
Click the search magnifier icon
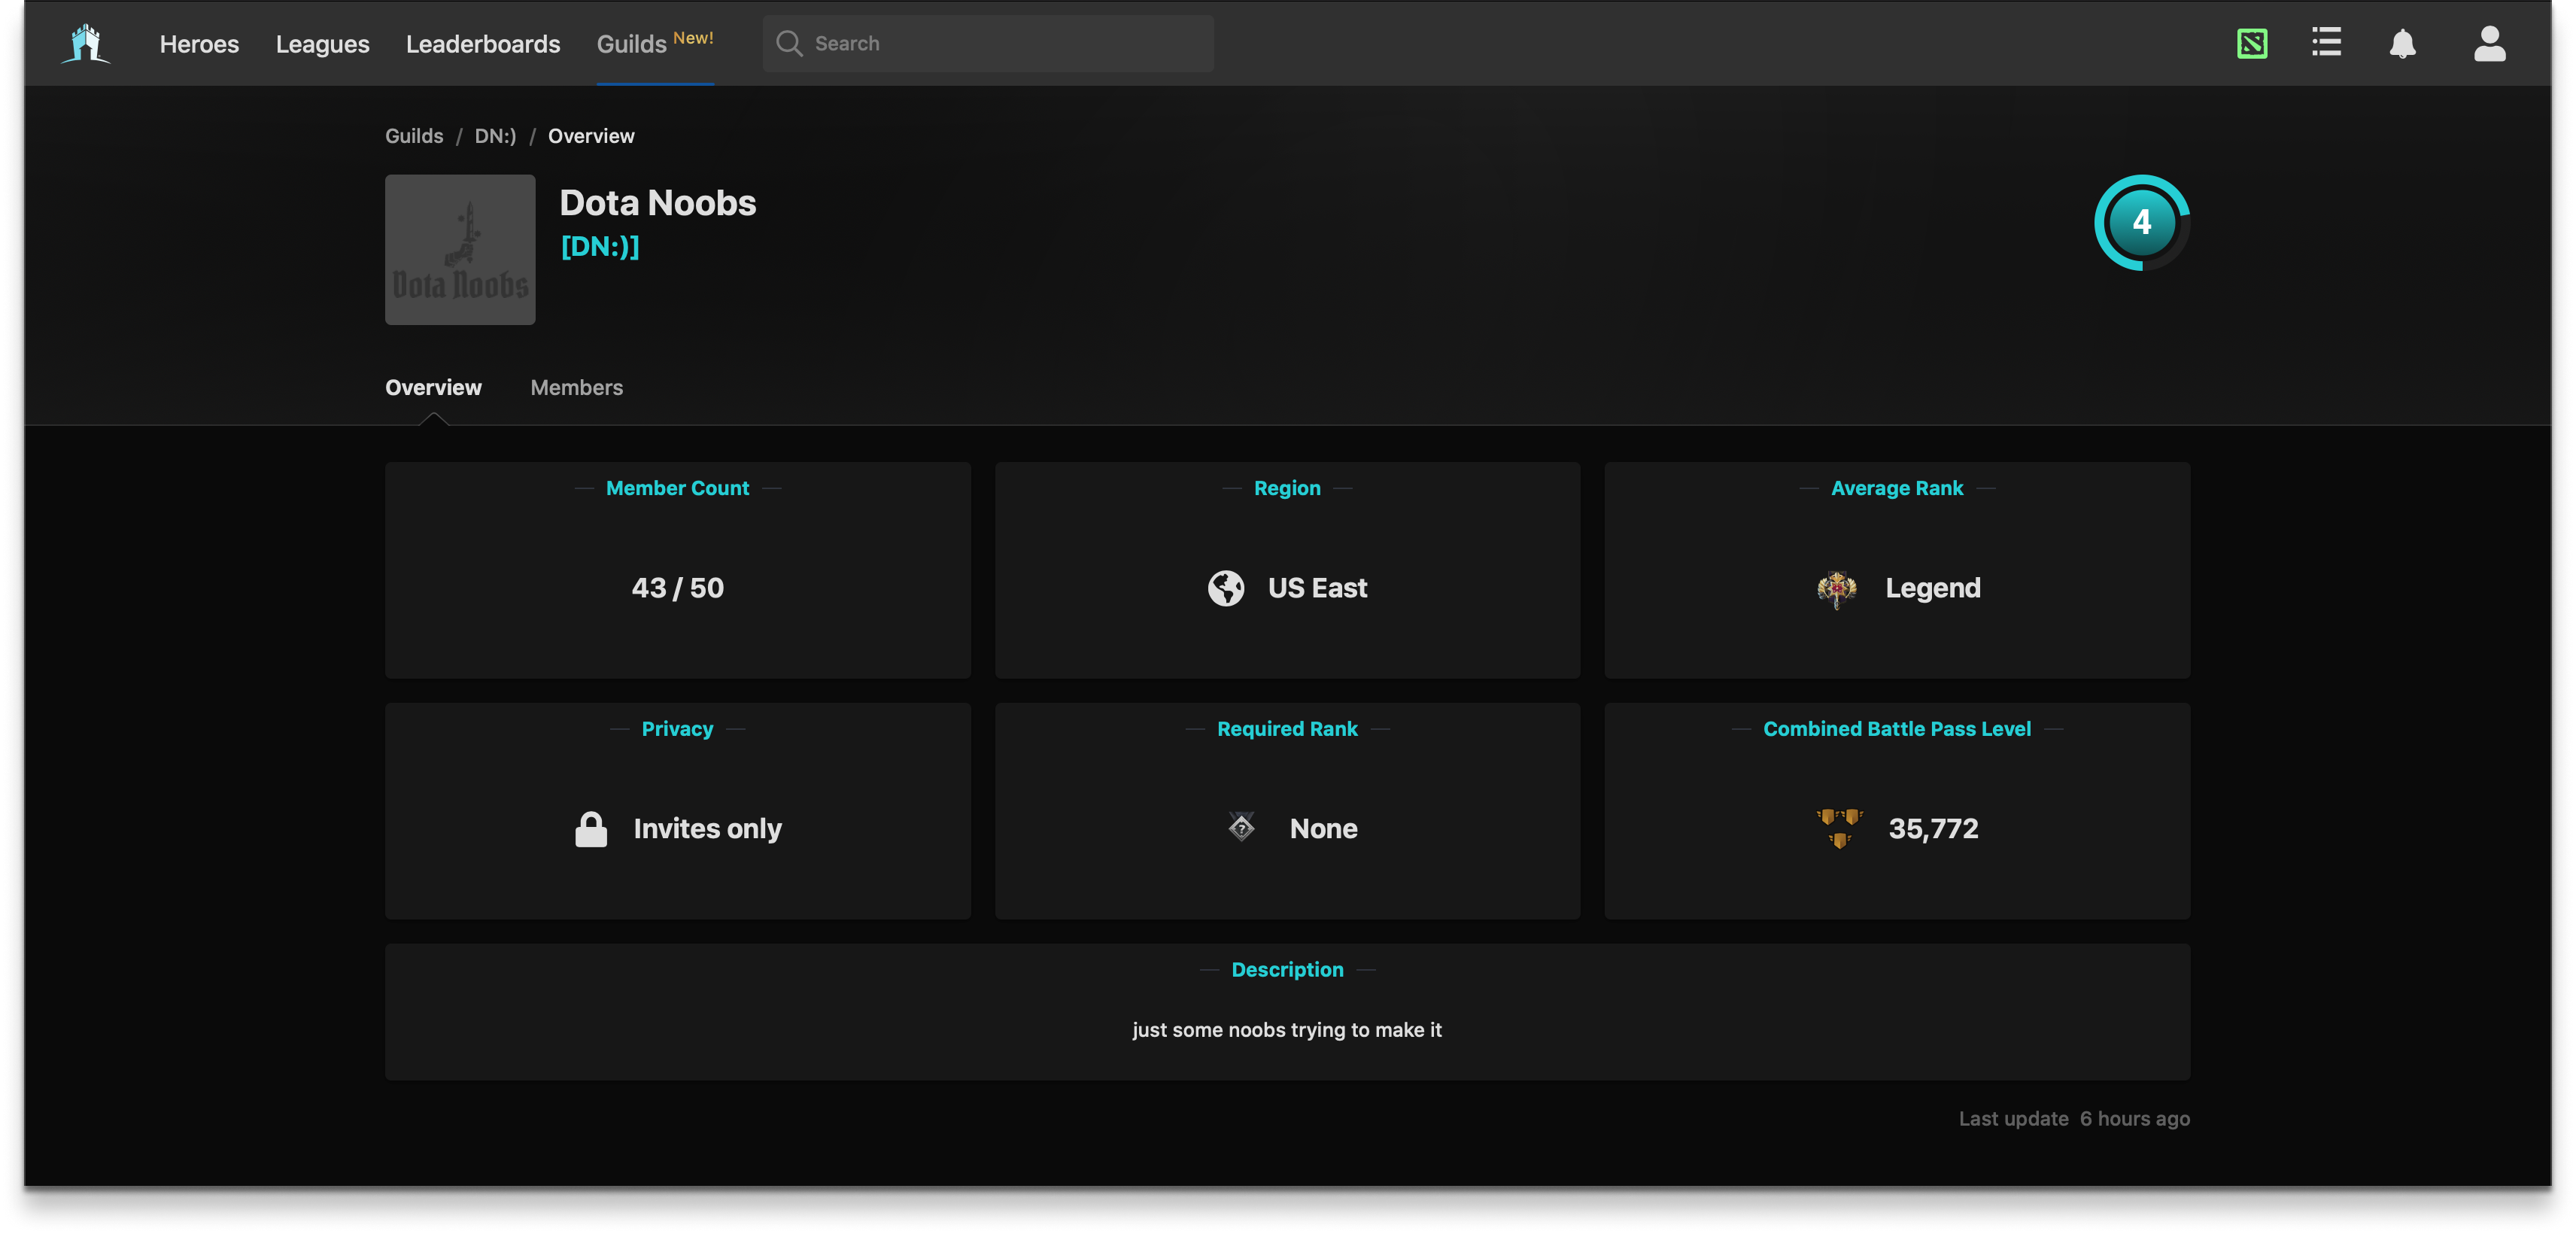789,44
